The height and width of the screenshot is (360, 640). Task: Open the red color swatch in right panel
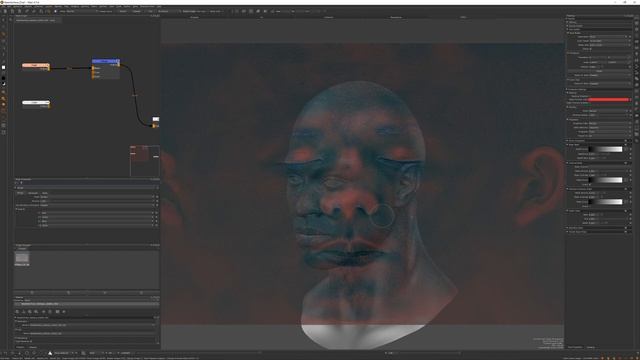608,100
